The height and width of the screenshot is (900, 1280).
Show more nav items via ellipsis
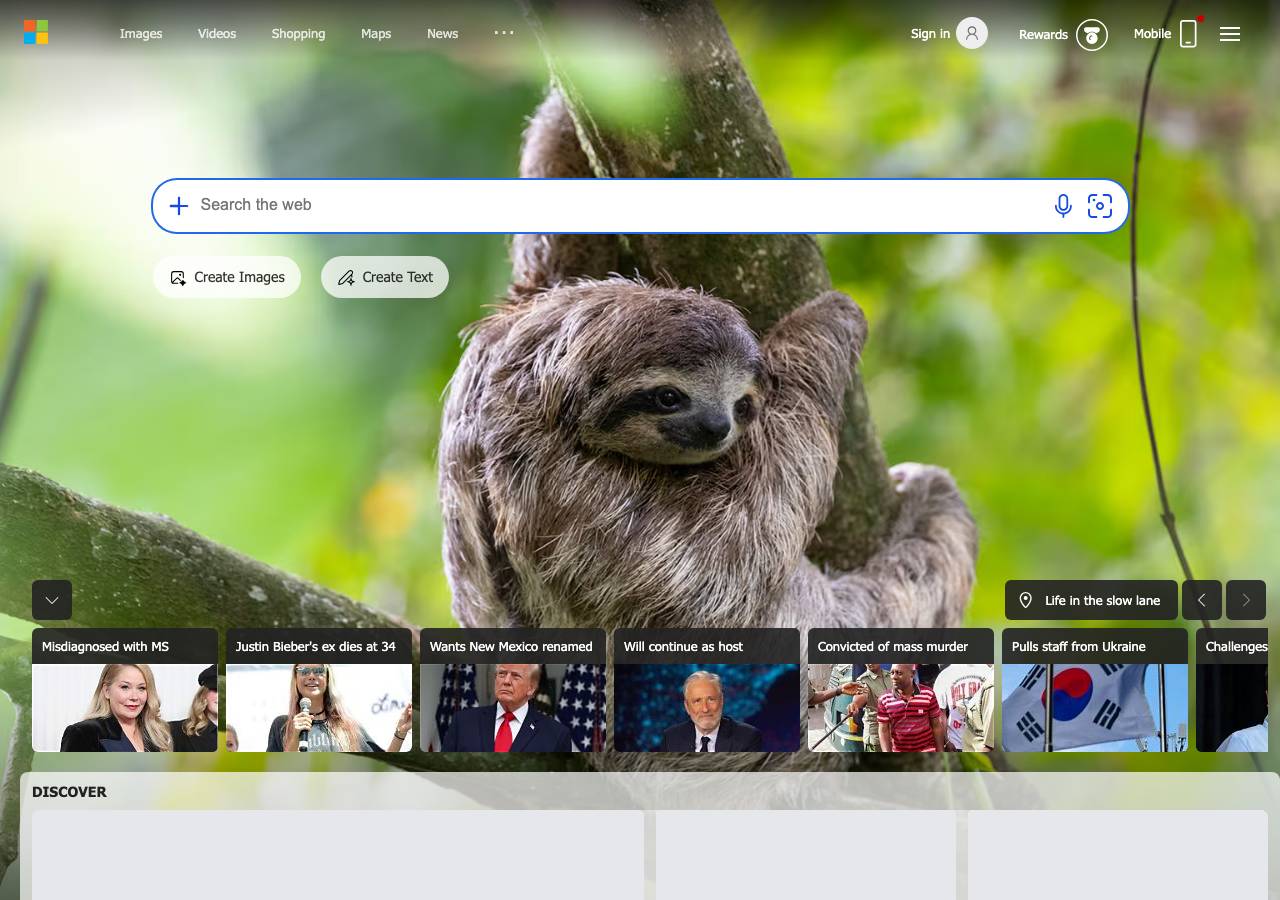click(504, 33)
